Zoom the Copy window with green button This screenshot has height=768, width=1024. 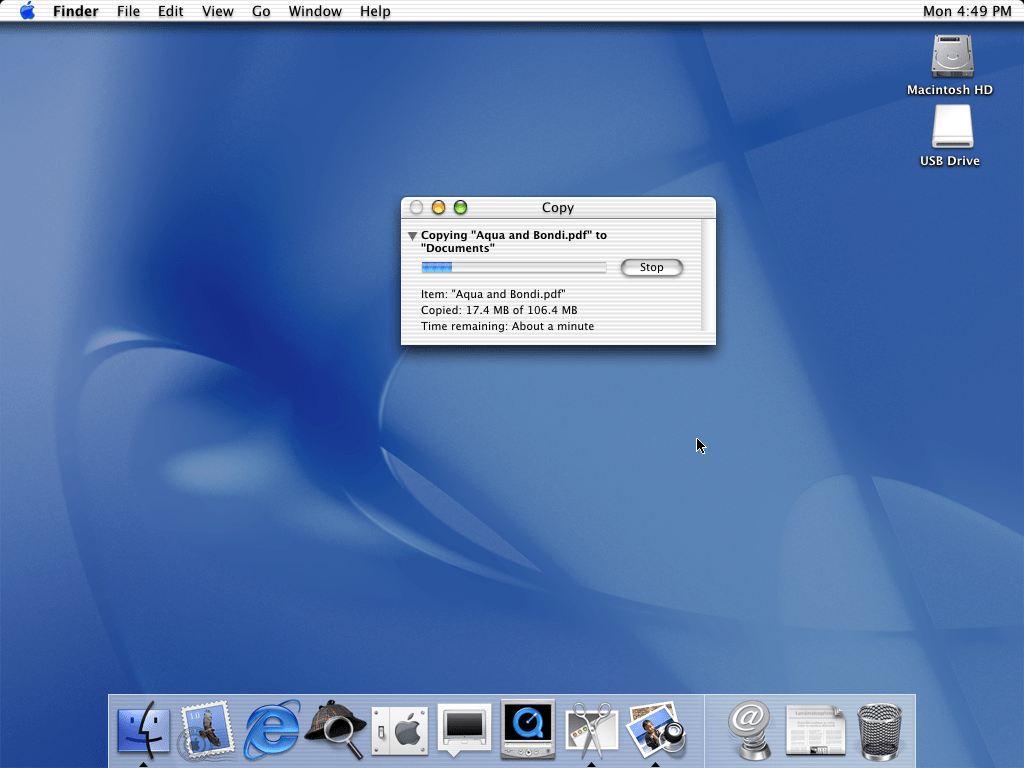coord(460,207)
